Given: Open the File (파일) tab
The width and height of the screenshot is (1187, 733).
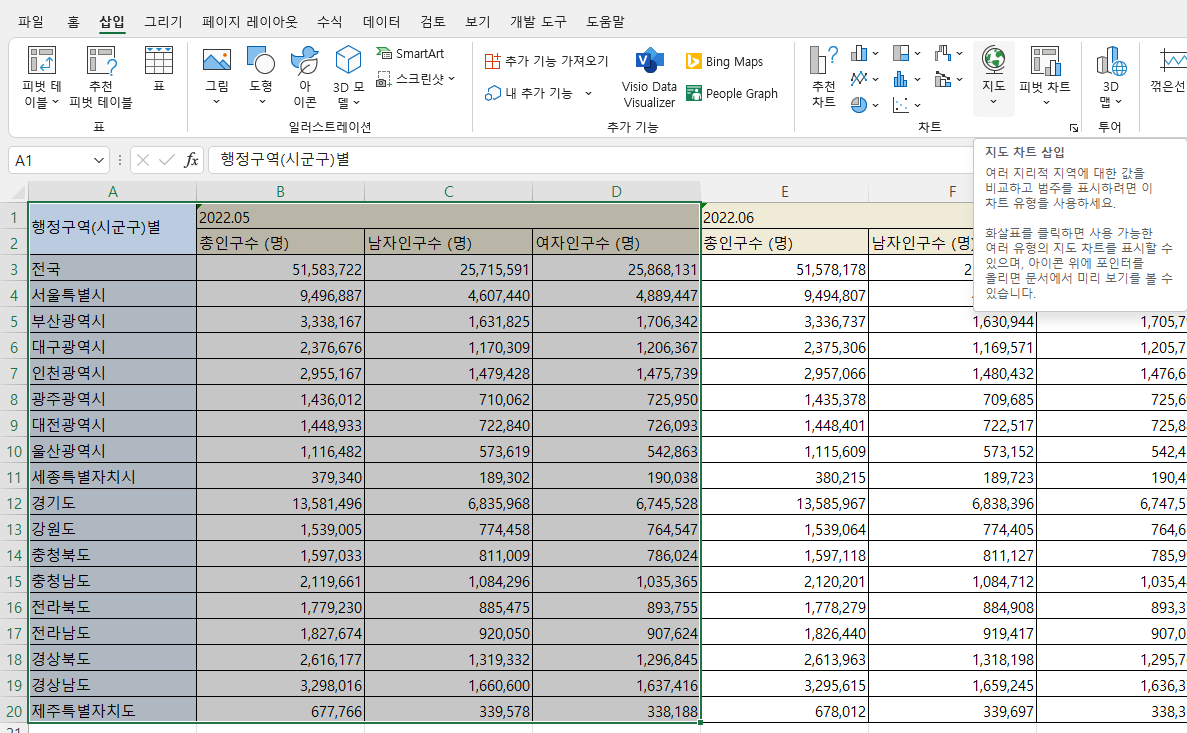Looking at the screenshot, I should (31, 22).
